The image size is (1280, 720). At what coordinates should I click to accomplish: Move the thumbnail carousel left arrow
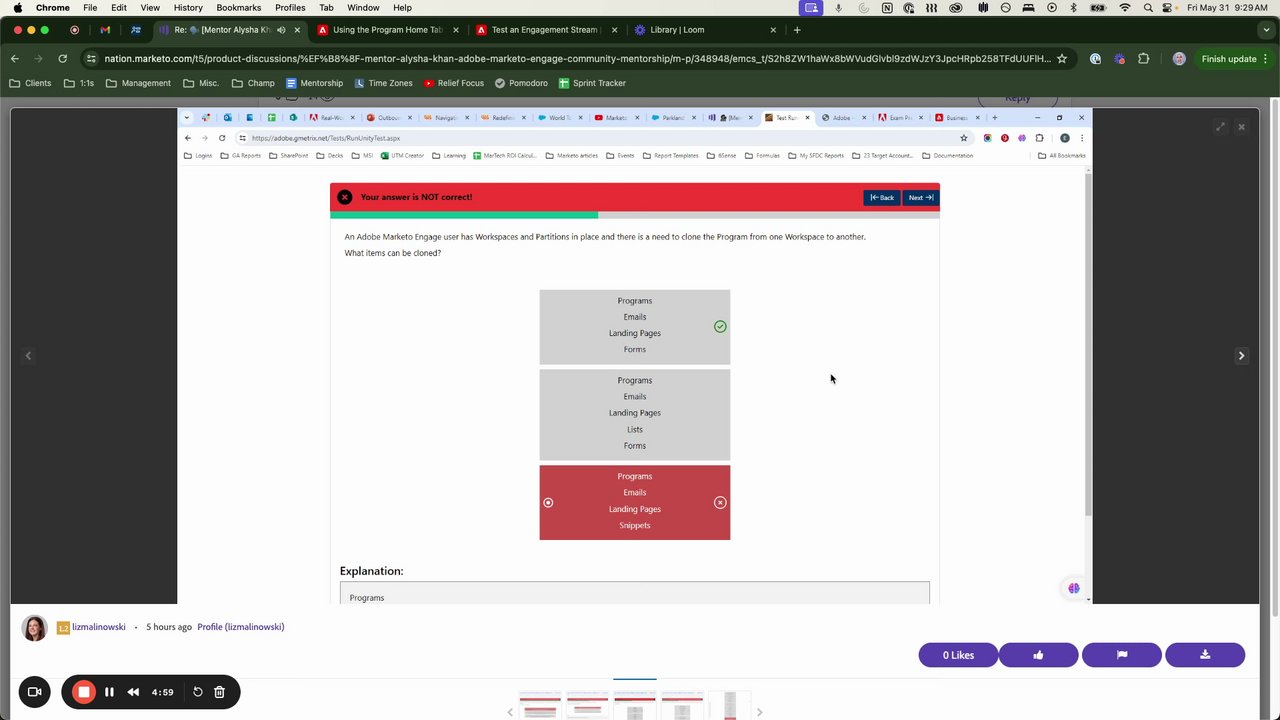(x=510, y=712)
